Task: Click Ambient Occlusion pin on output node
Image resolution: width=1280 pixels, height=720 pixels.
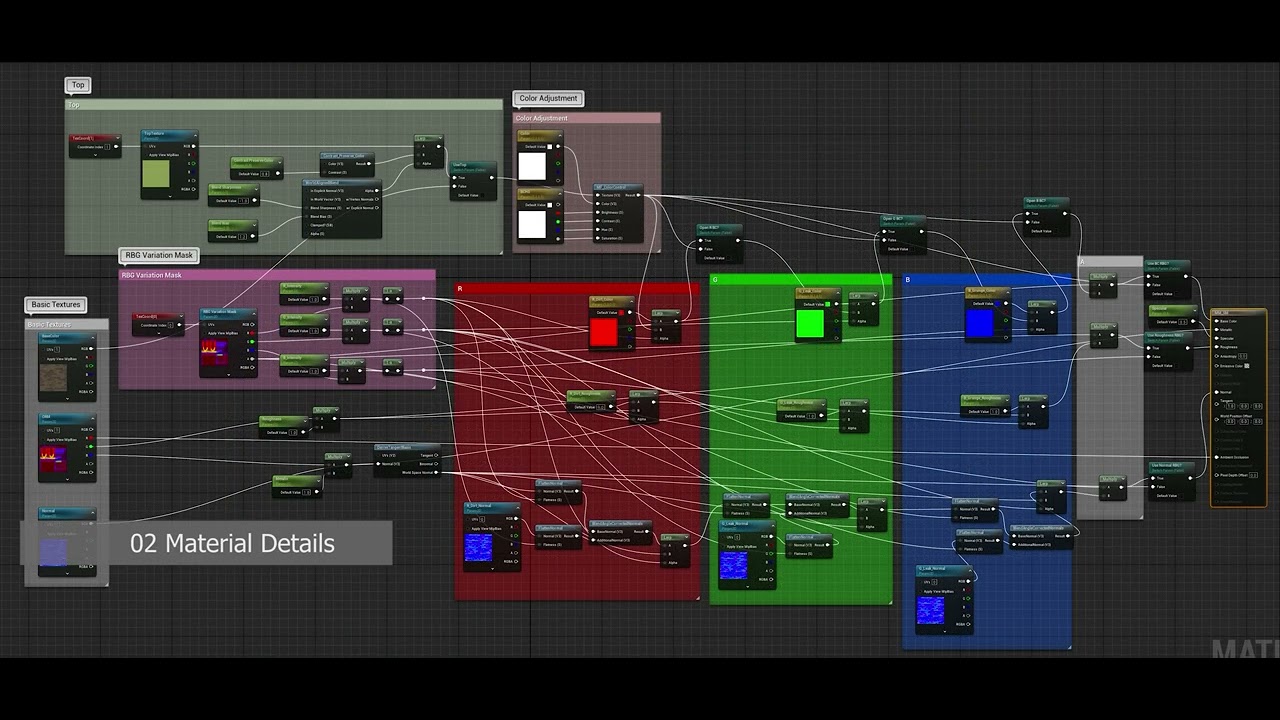Action: coord(1216,457)
